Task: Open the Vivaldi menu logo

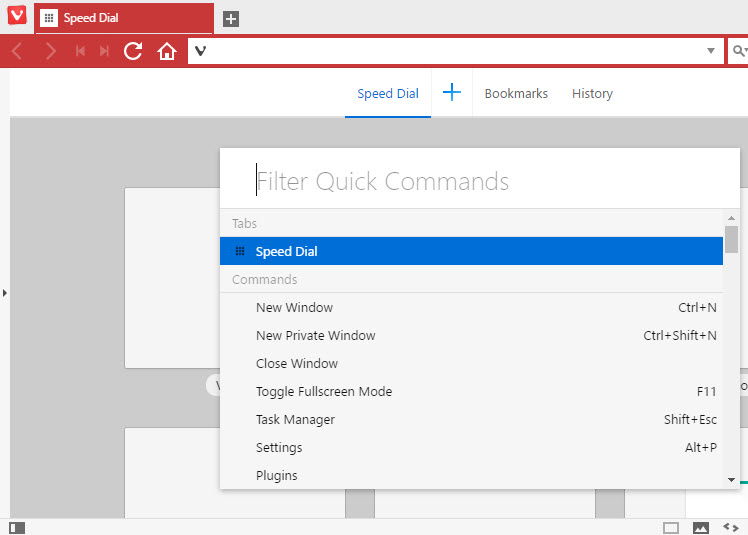Action: click(x=17, y=15)
